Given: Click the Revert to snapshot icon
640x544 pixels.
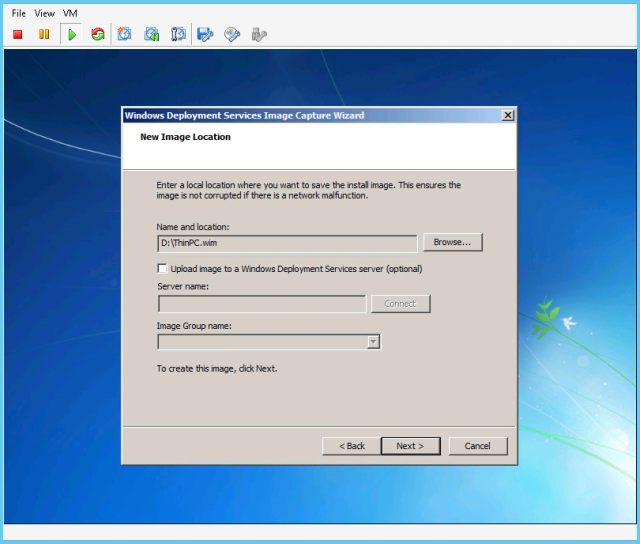Looking at the screenshot, I should 151,34.
